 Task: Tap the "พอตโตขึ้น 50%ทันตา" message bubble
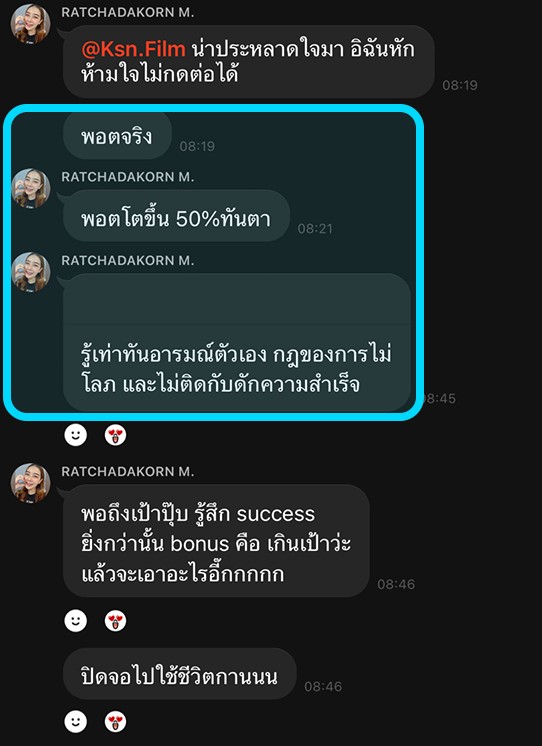pos(177,218)
